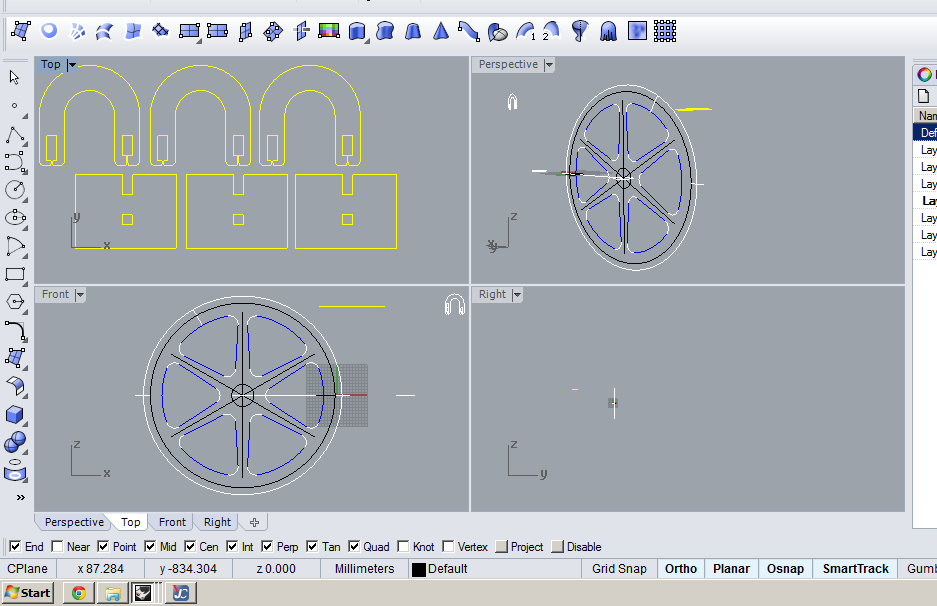Viewport: 937px width, 606px height.
Task: Select the Polyline tool in sidebar
Action: [x=15, y=134]
